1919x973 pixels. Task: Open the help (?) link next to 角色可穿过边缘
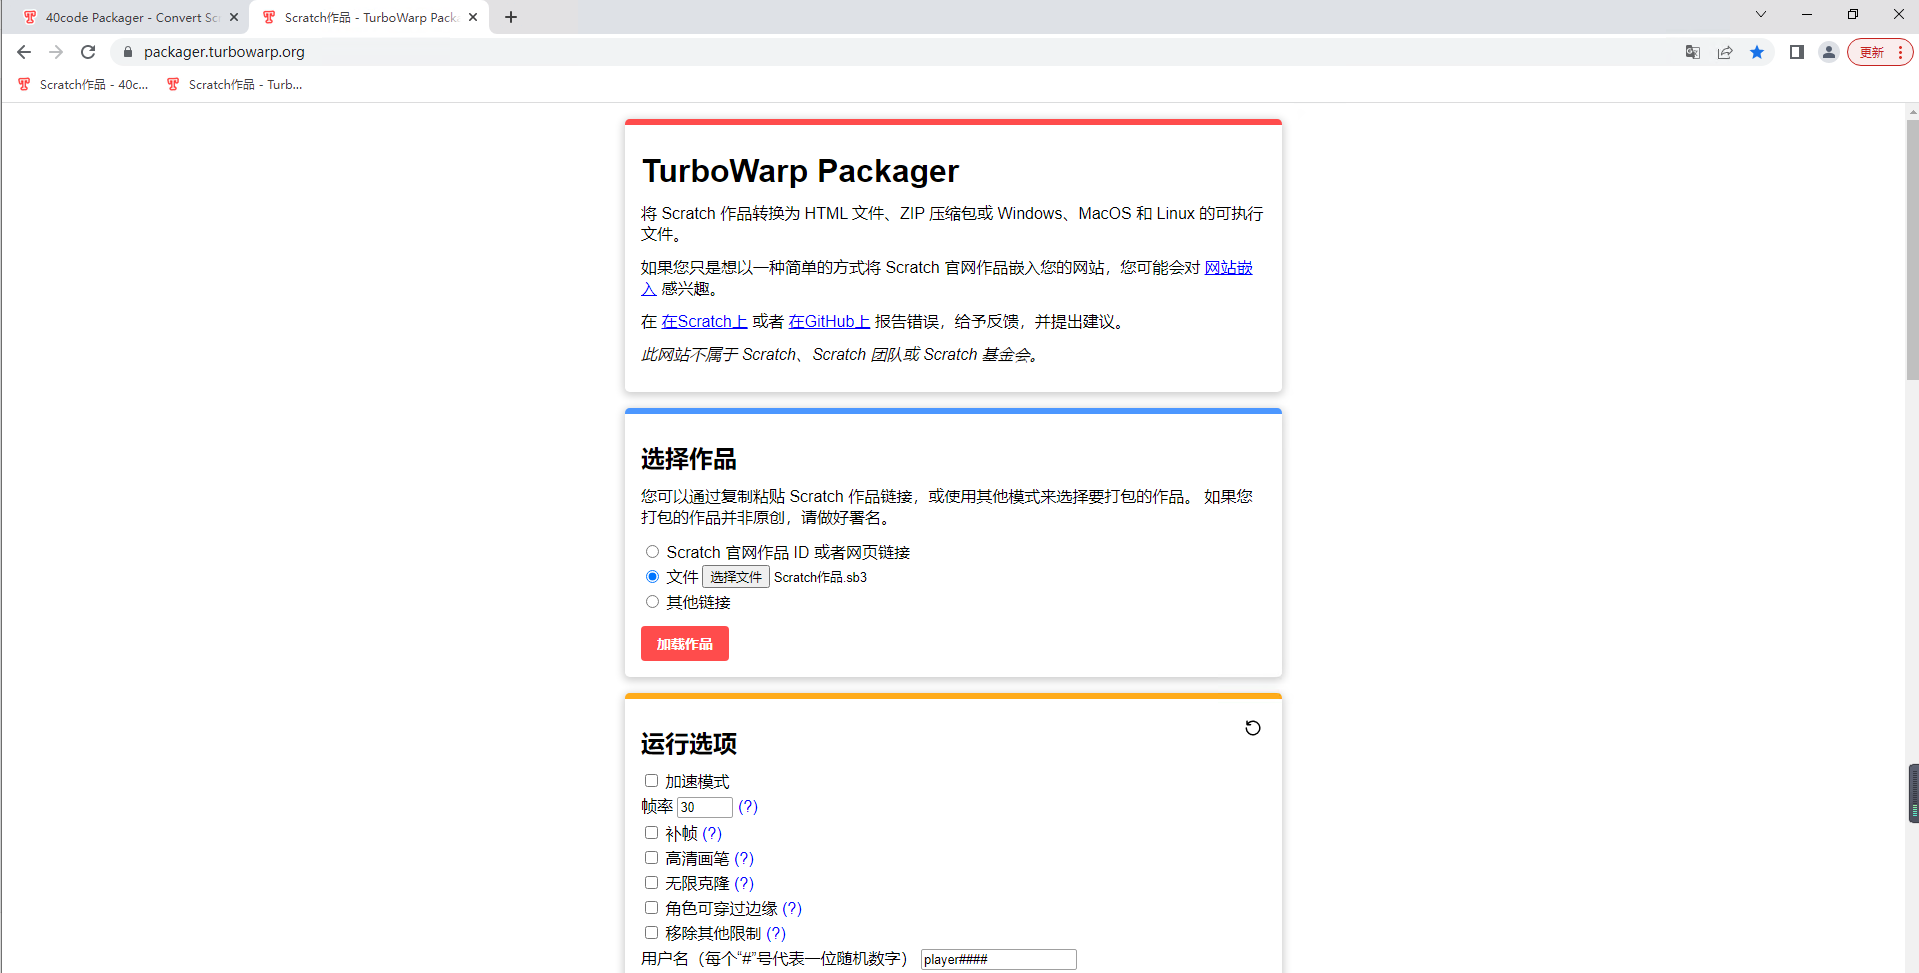[792, 909]
